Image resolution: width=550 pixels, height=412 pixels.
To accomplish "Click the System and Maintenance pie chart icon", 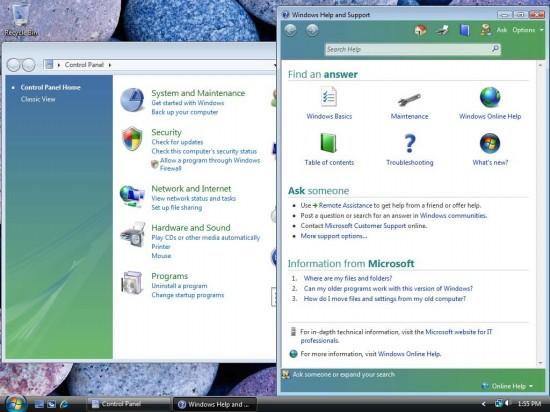I will (x=132, y=100).
